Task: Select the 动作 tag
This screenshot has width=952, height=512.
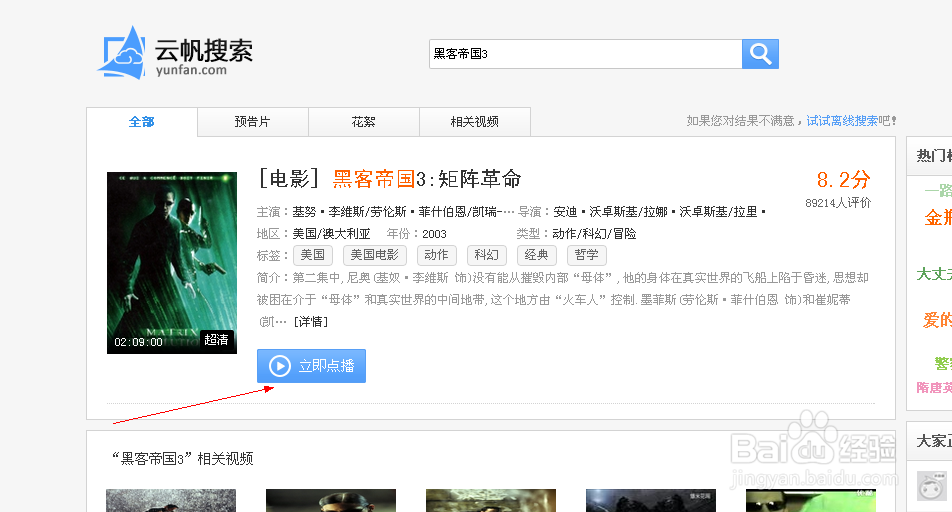Action: point(437,255)
